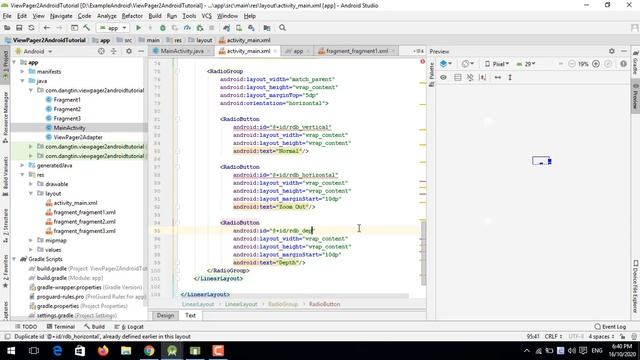
Task: Toggle the Palette vertical tab
Action: (431, 74)
